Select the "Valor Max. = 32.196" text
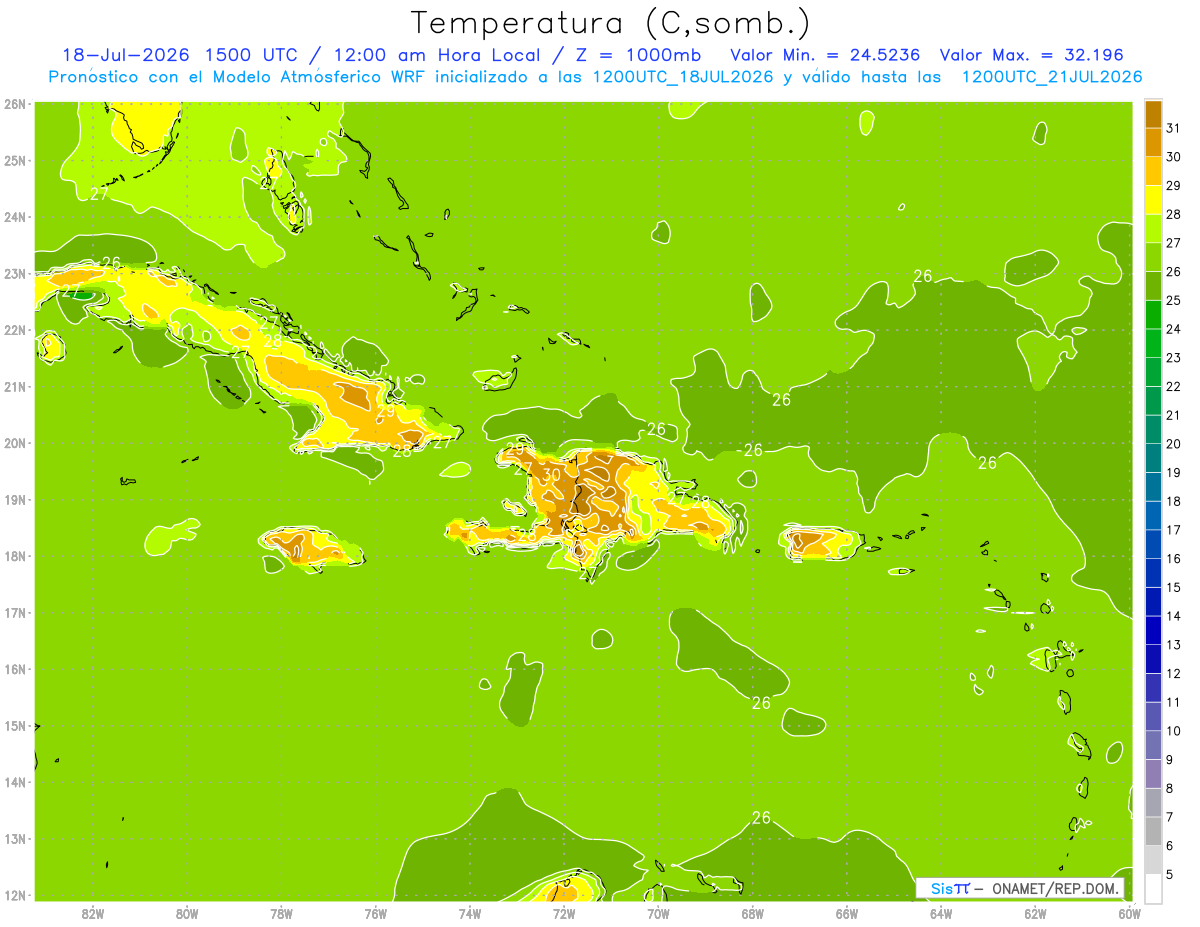 1030,55
